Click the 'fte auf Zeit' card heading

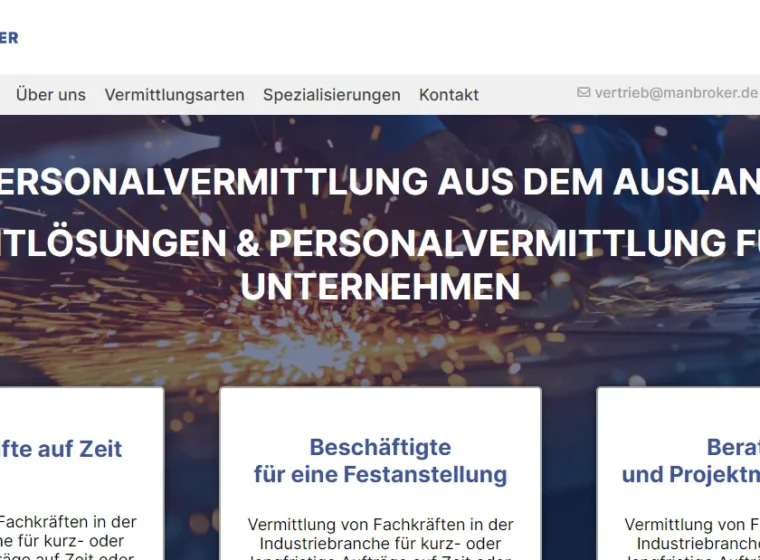pos(61,448)
